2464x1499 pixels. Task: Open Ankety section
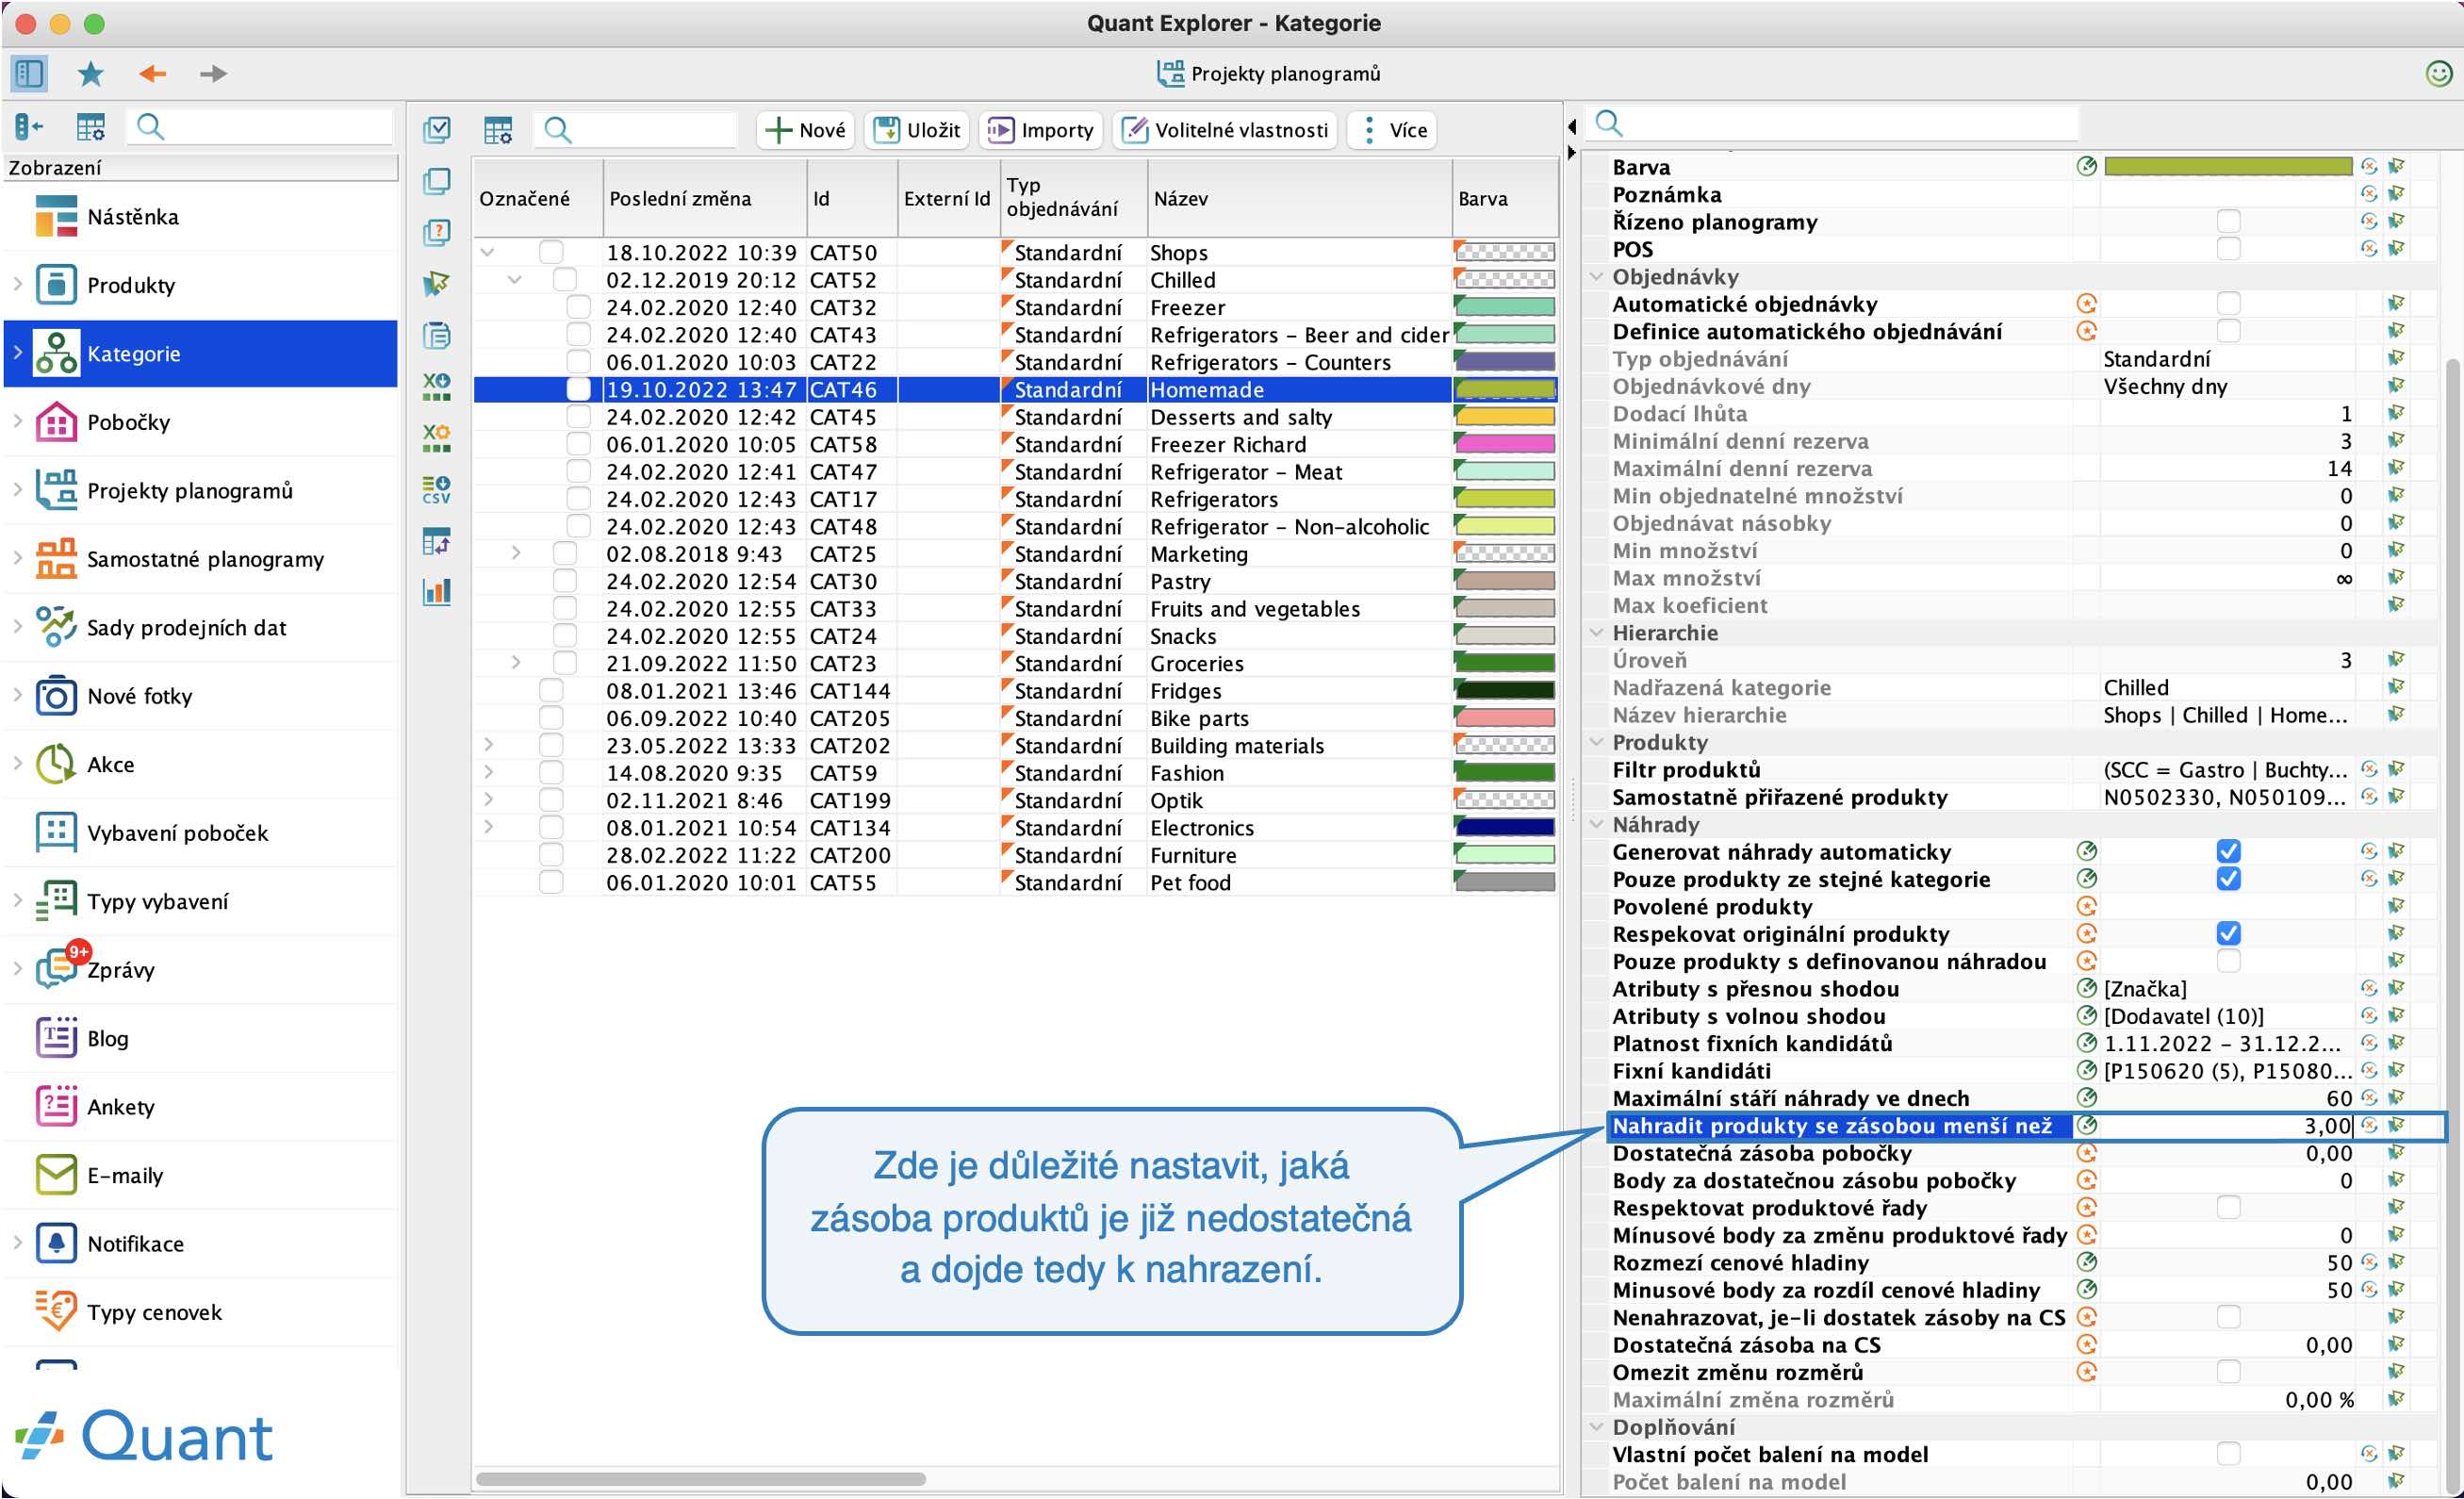click(x=200, y=1107)
